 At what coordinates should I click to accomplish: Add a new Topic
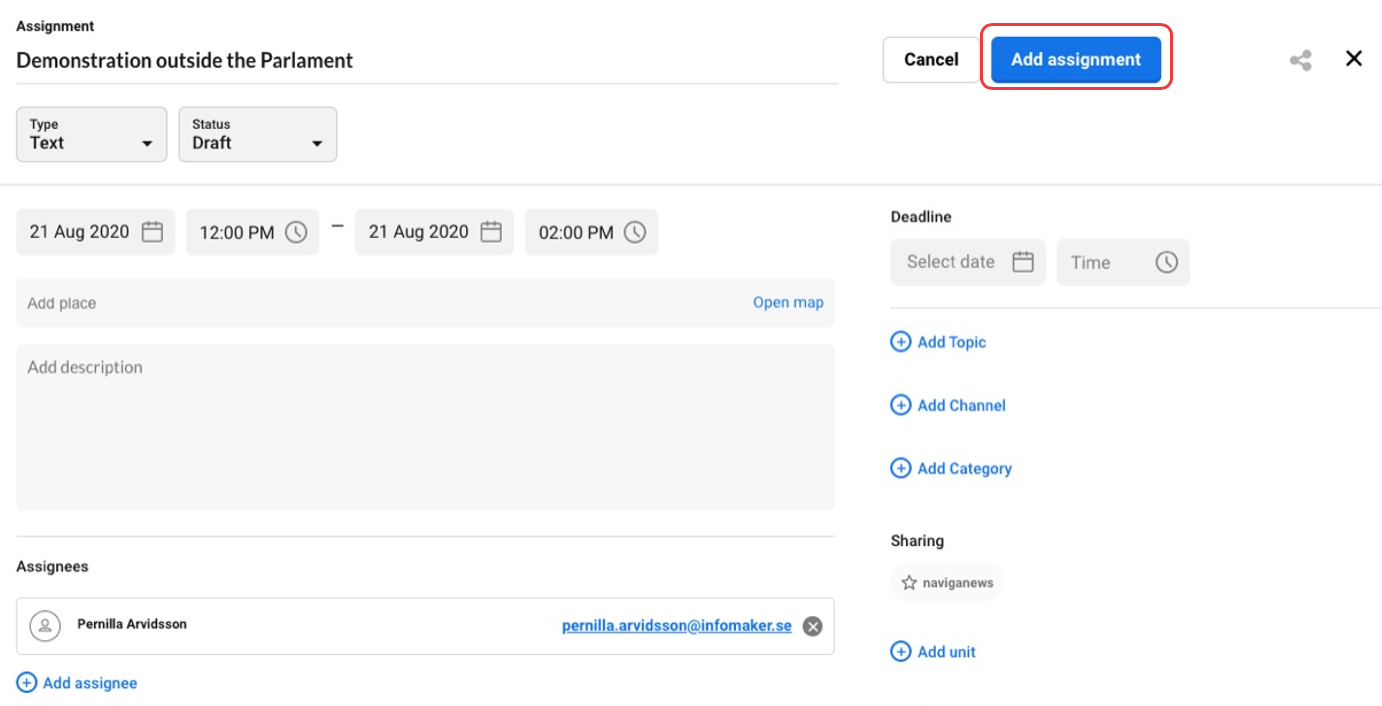(938, 342)
